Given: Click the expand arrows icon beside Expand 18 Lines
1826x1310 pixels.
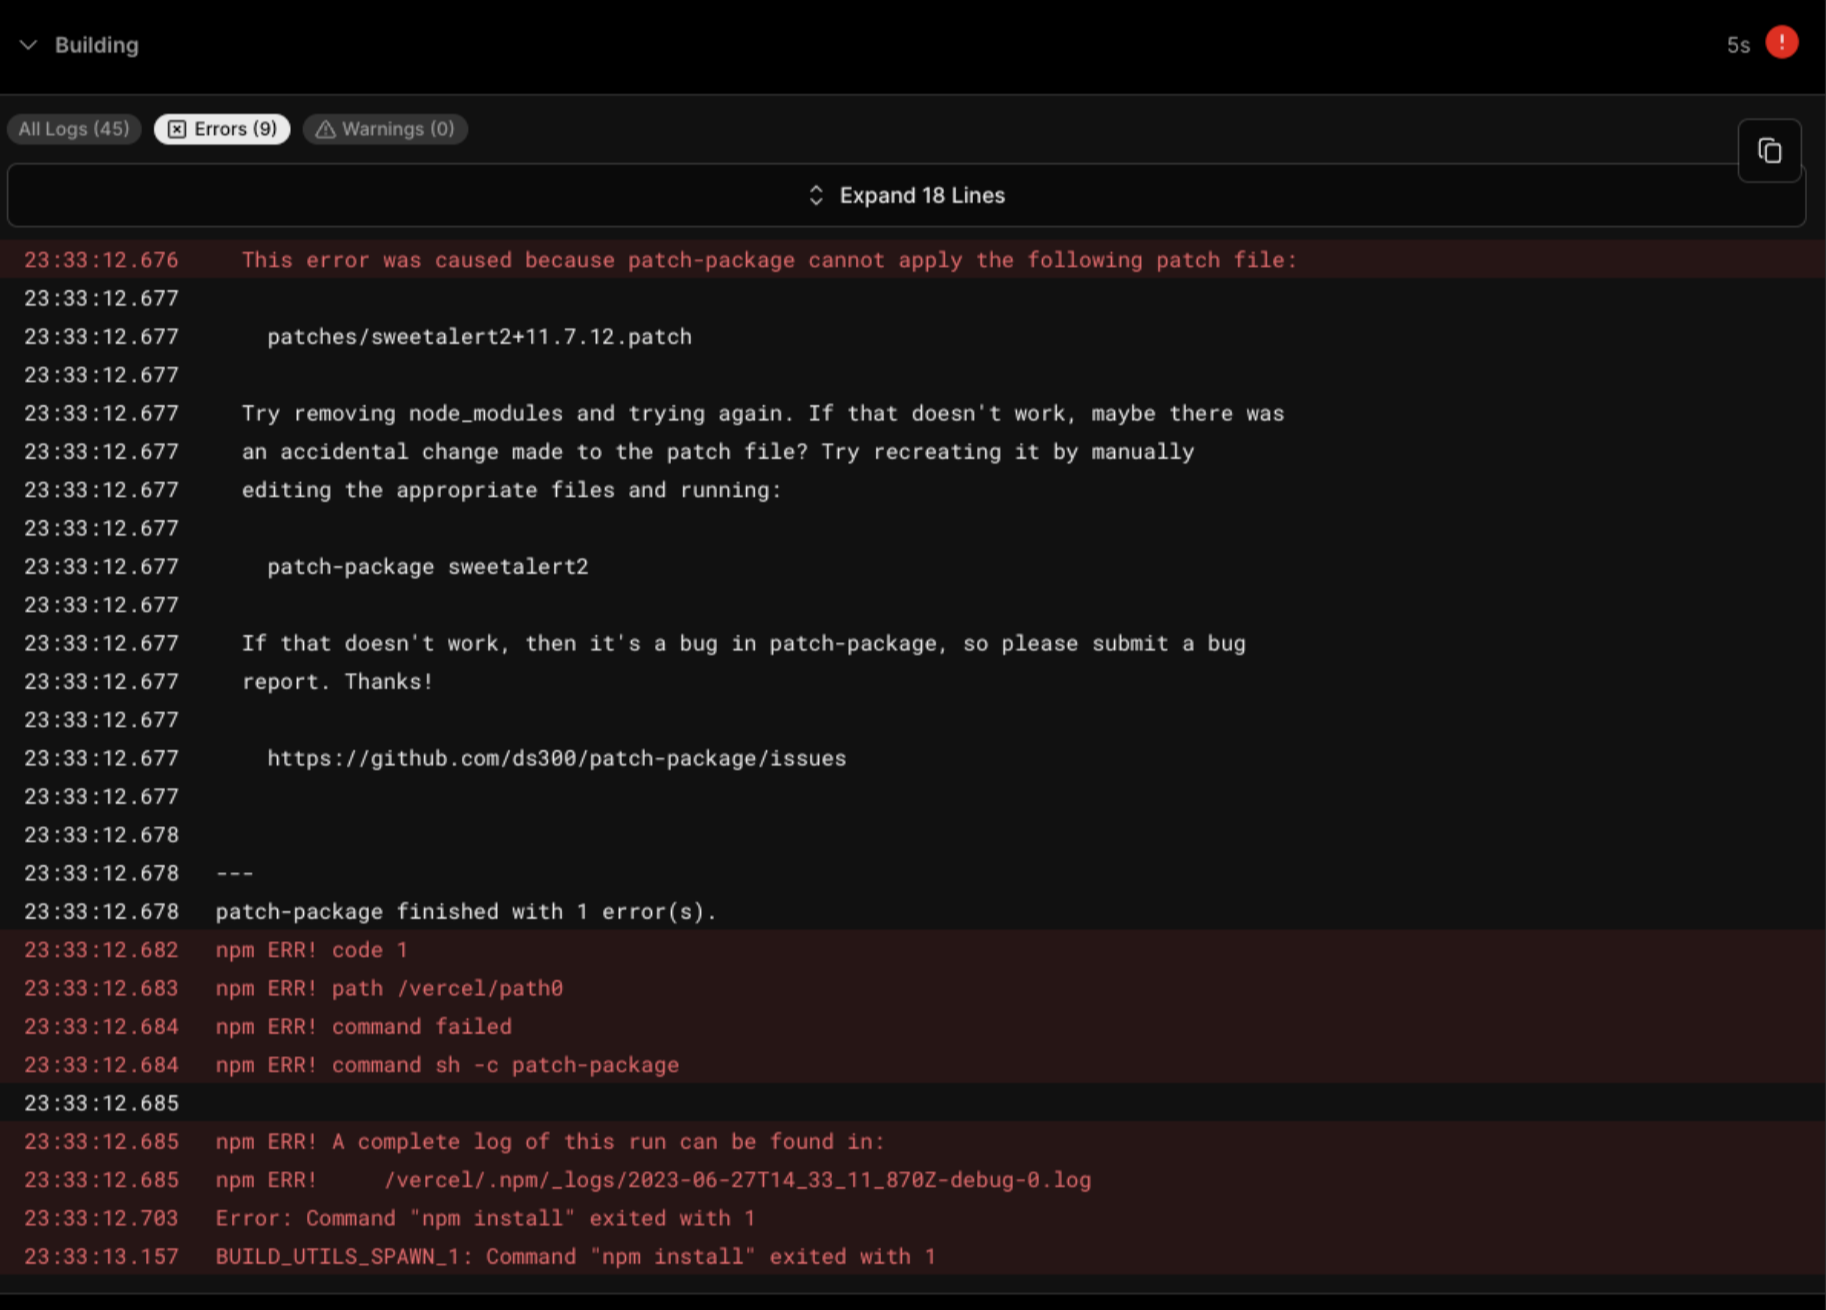Looking at the screenshot, I should pos(817,195).
